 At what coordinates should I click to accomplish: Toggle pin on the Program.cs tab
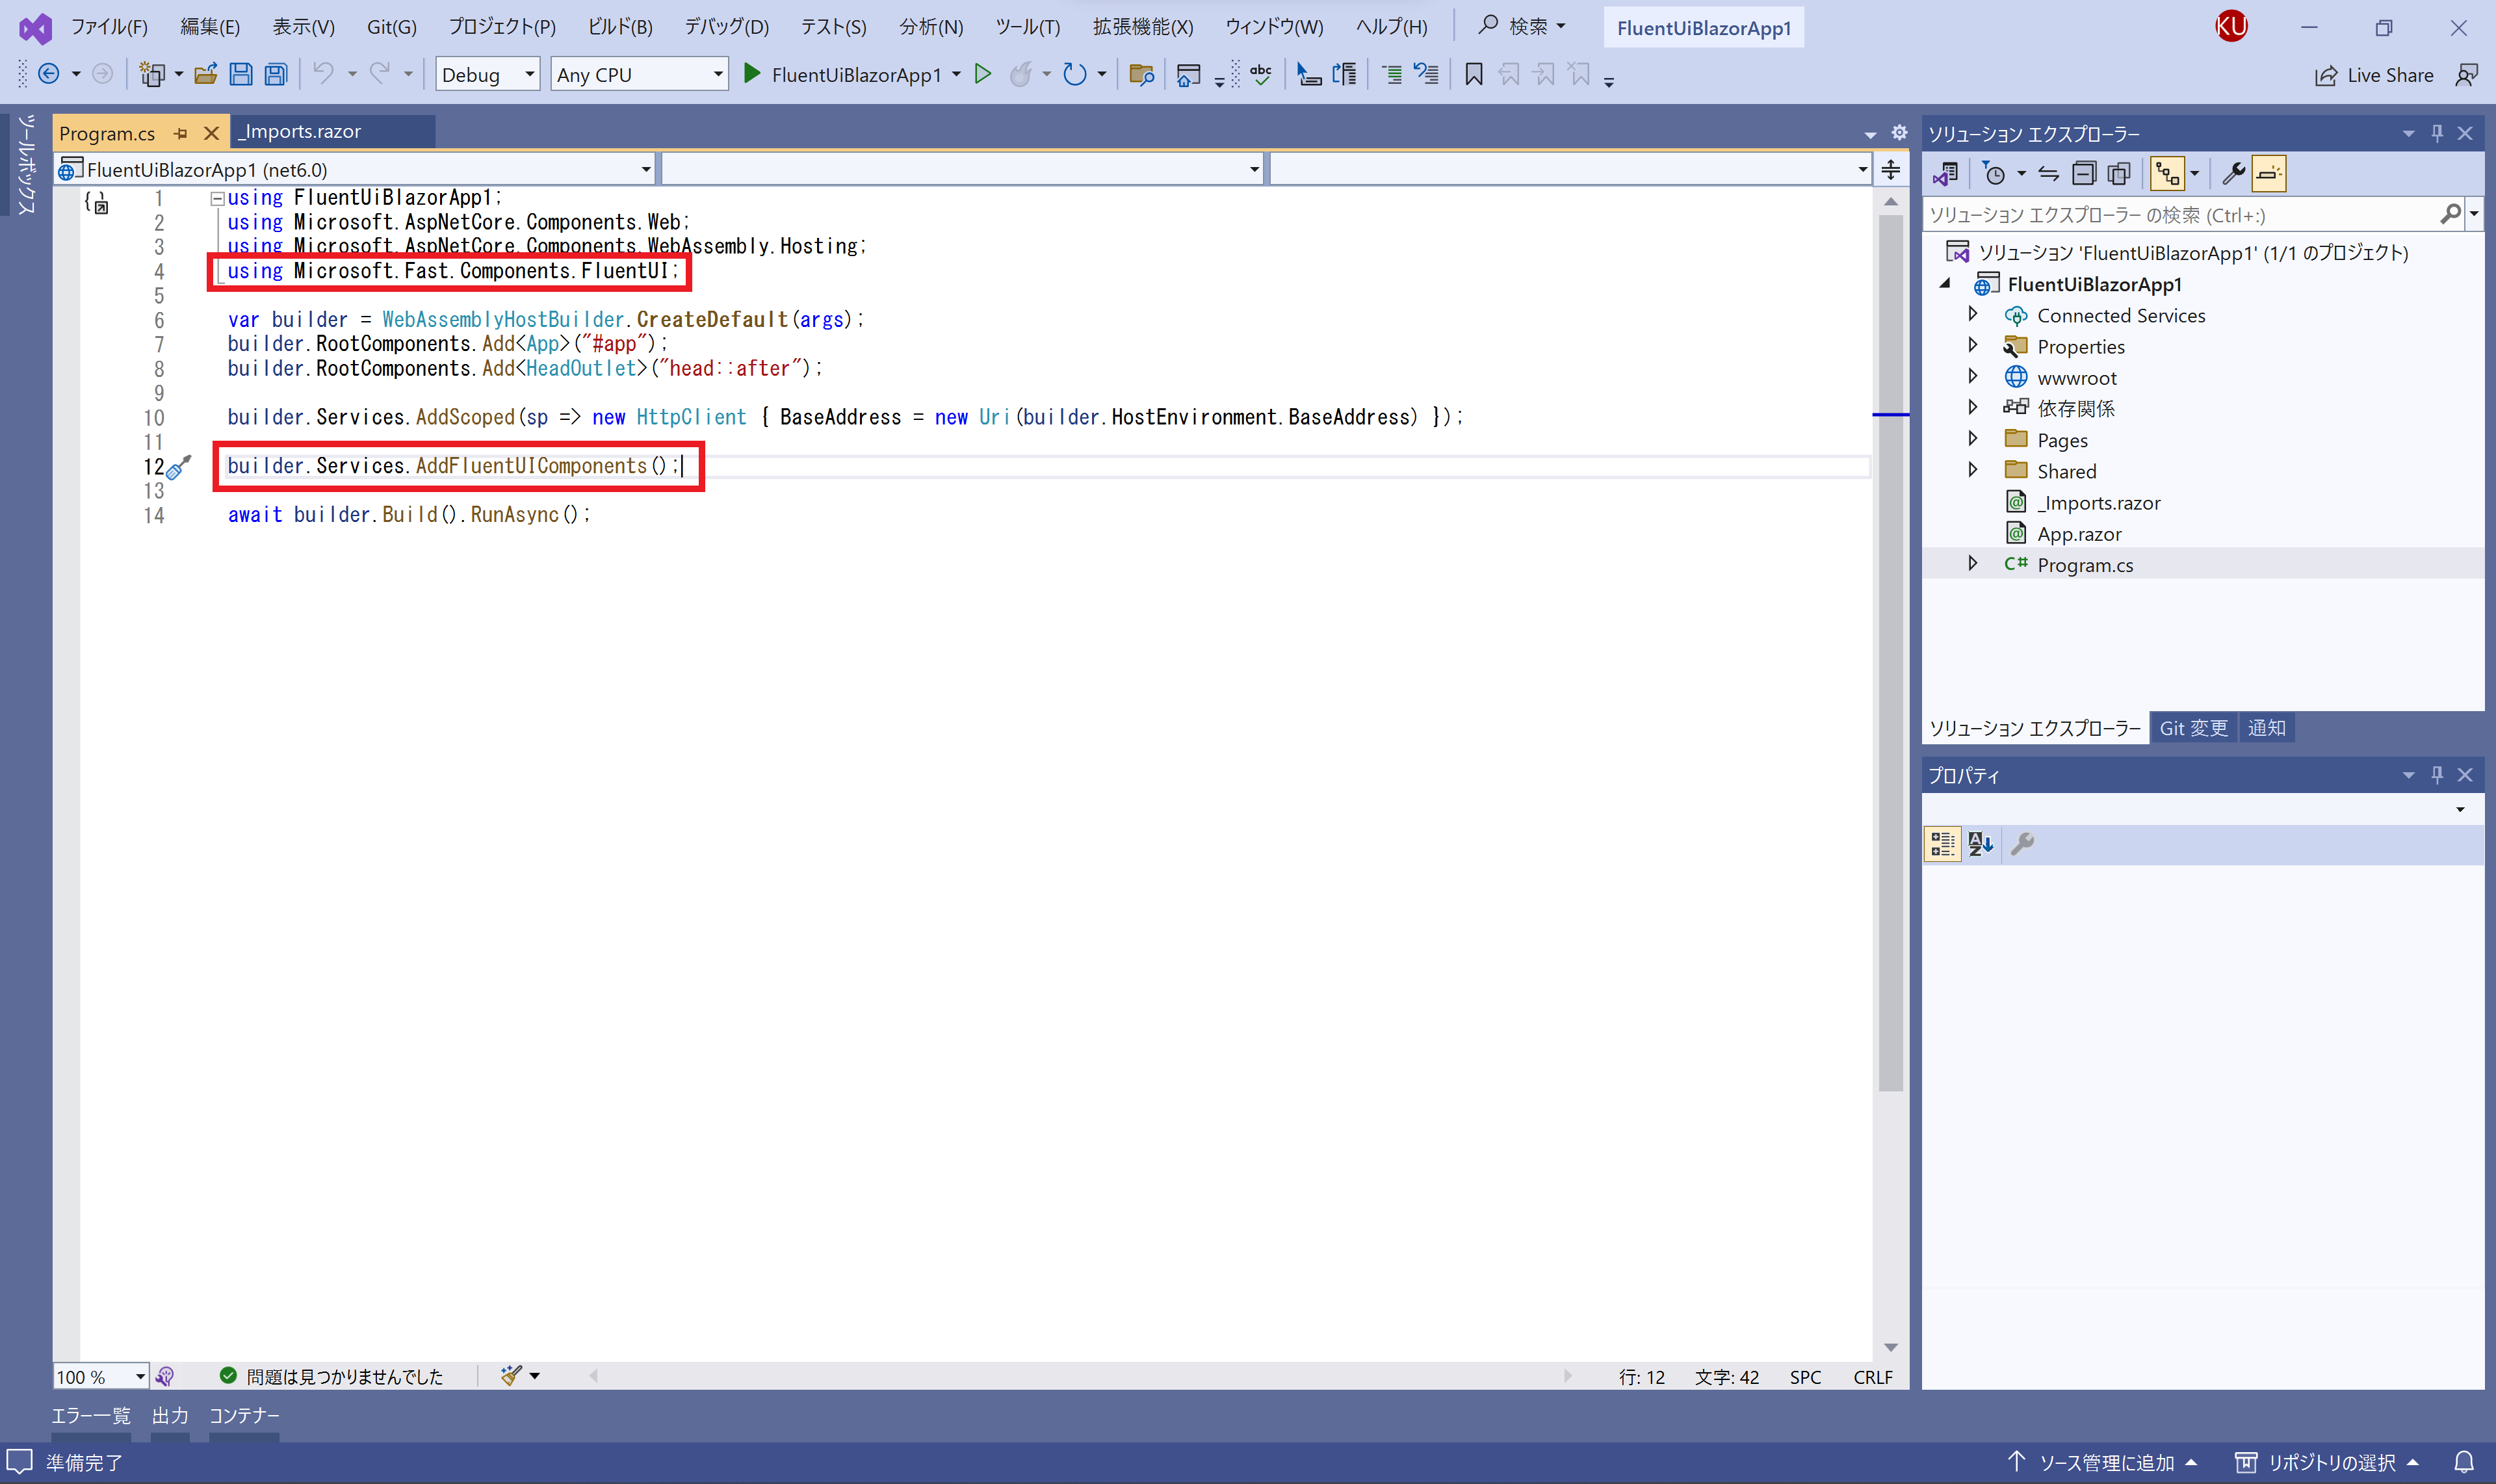point(181,133)
